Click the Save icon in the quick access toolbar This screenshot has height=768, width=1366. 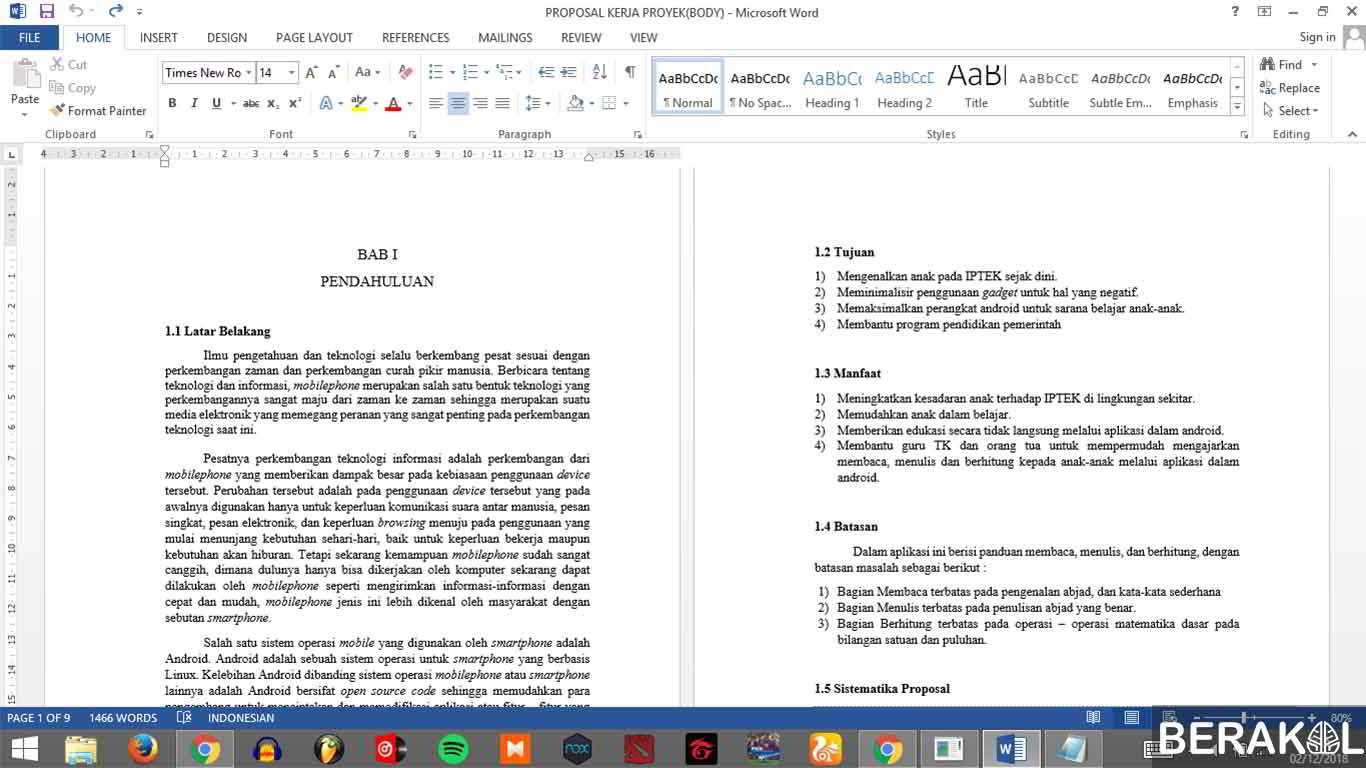click(46, 12)
